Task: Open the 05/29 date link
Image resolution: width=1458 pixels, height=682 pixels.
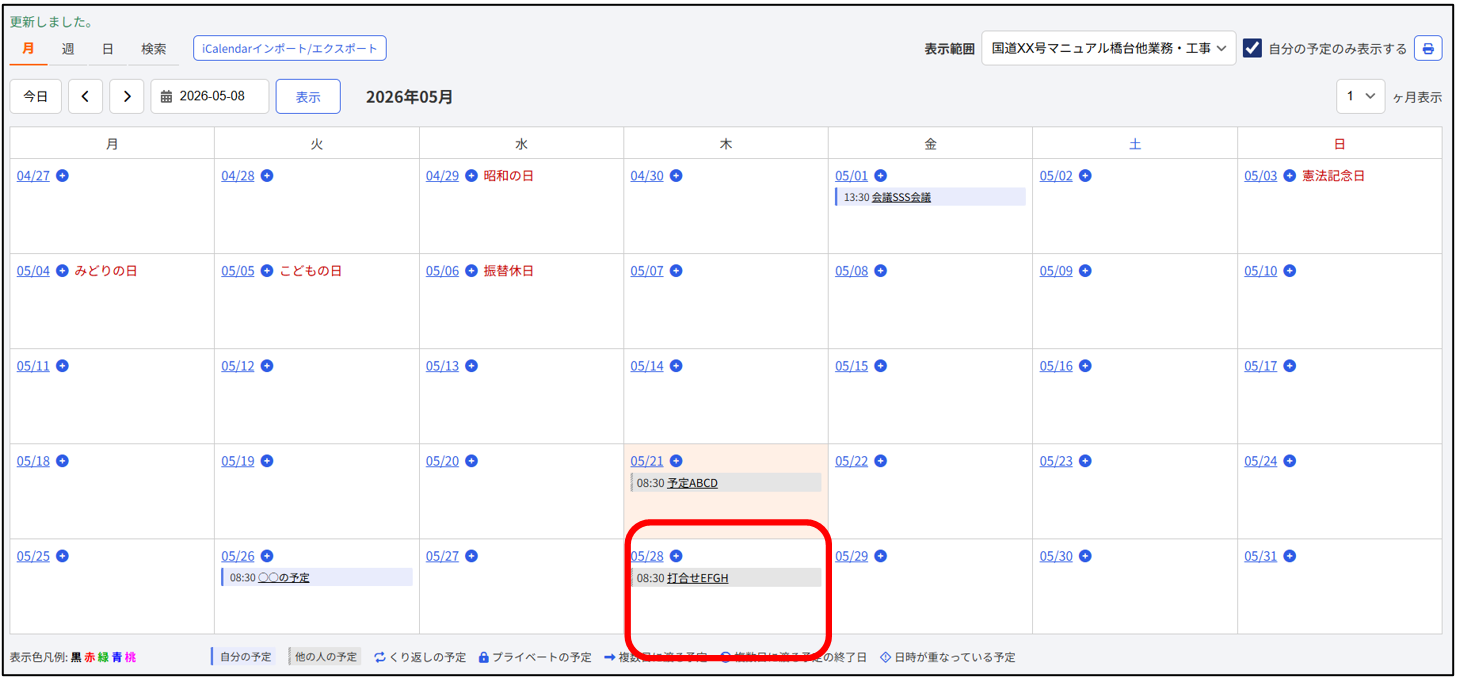Action: coord(852,556)
